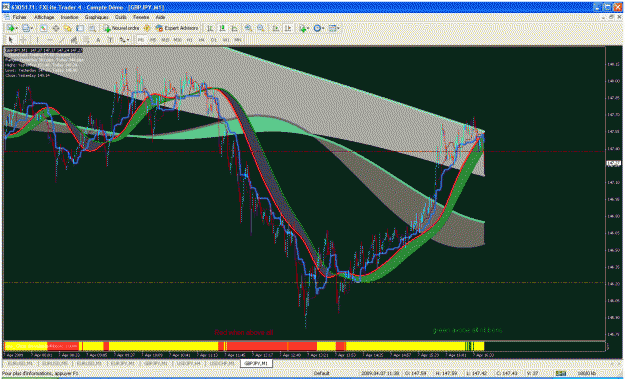625x379 pixels.
Task: Switch chart to bar chart type
Action: 210,28
